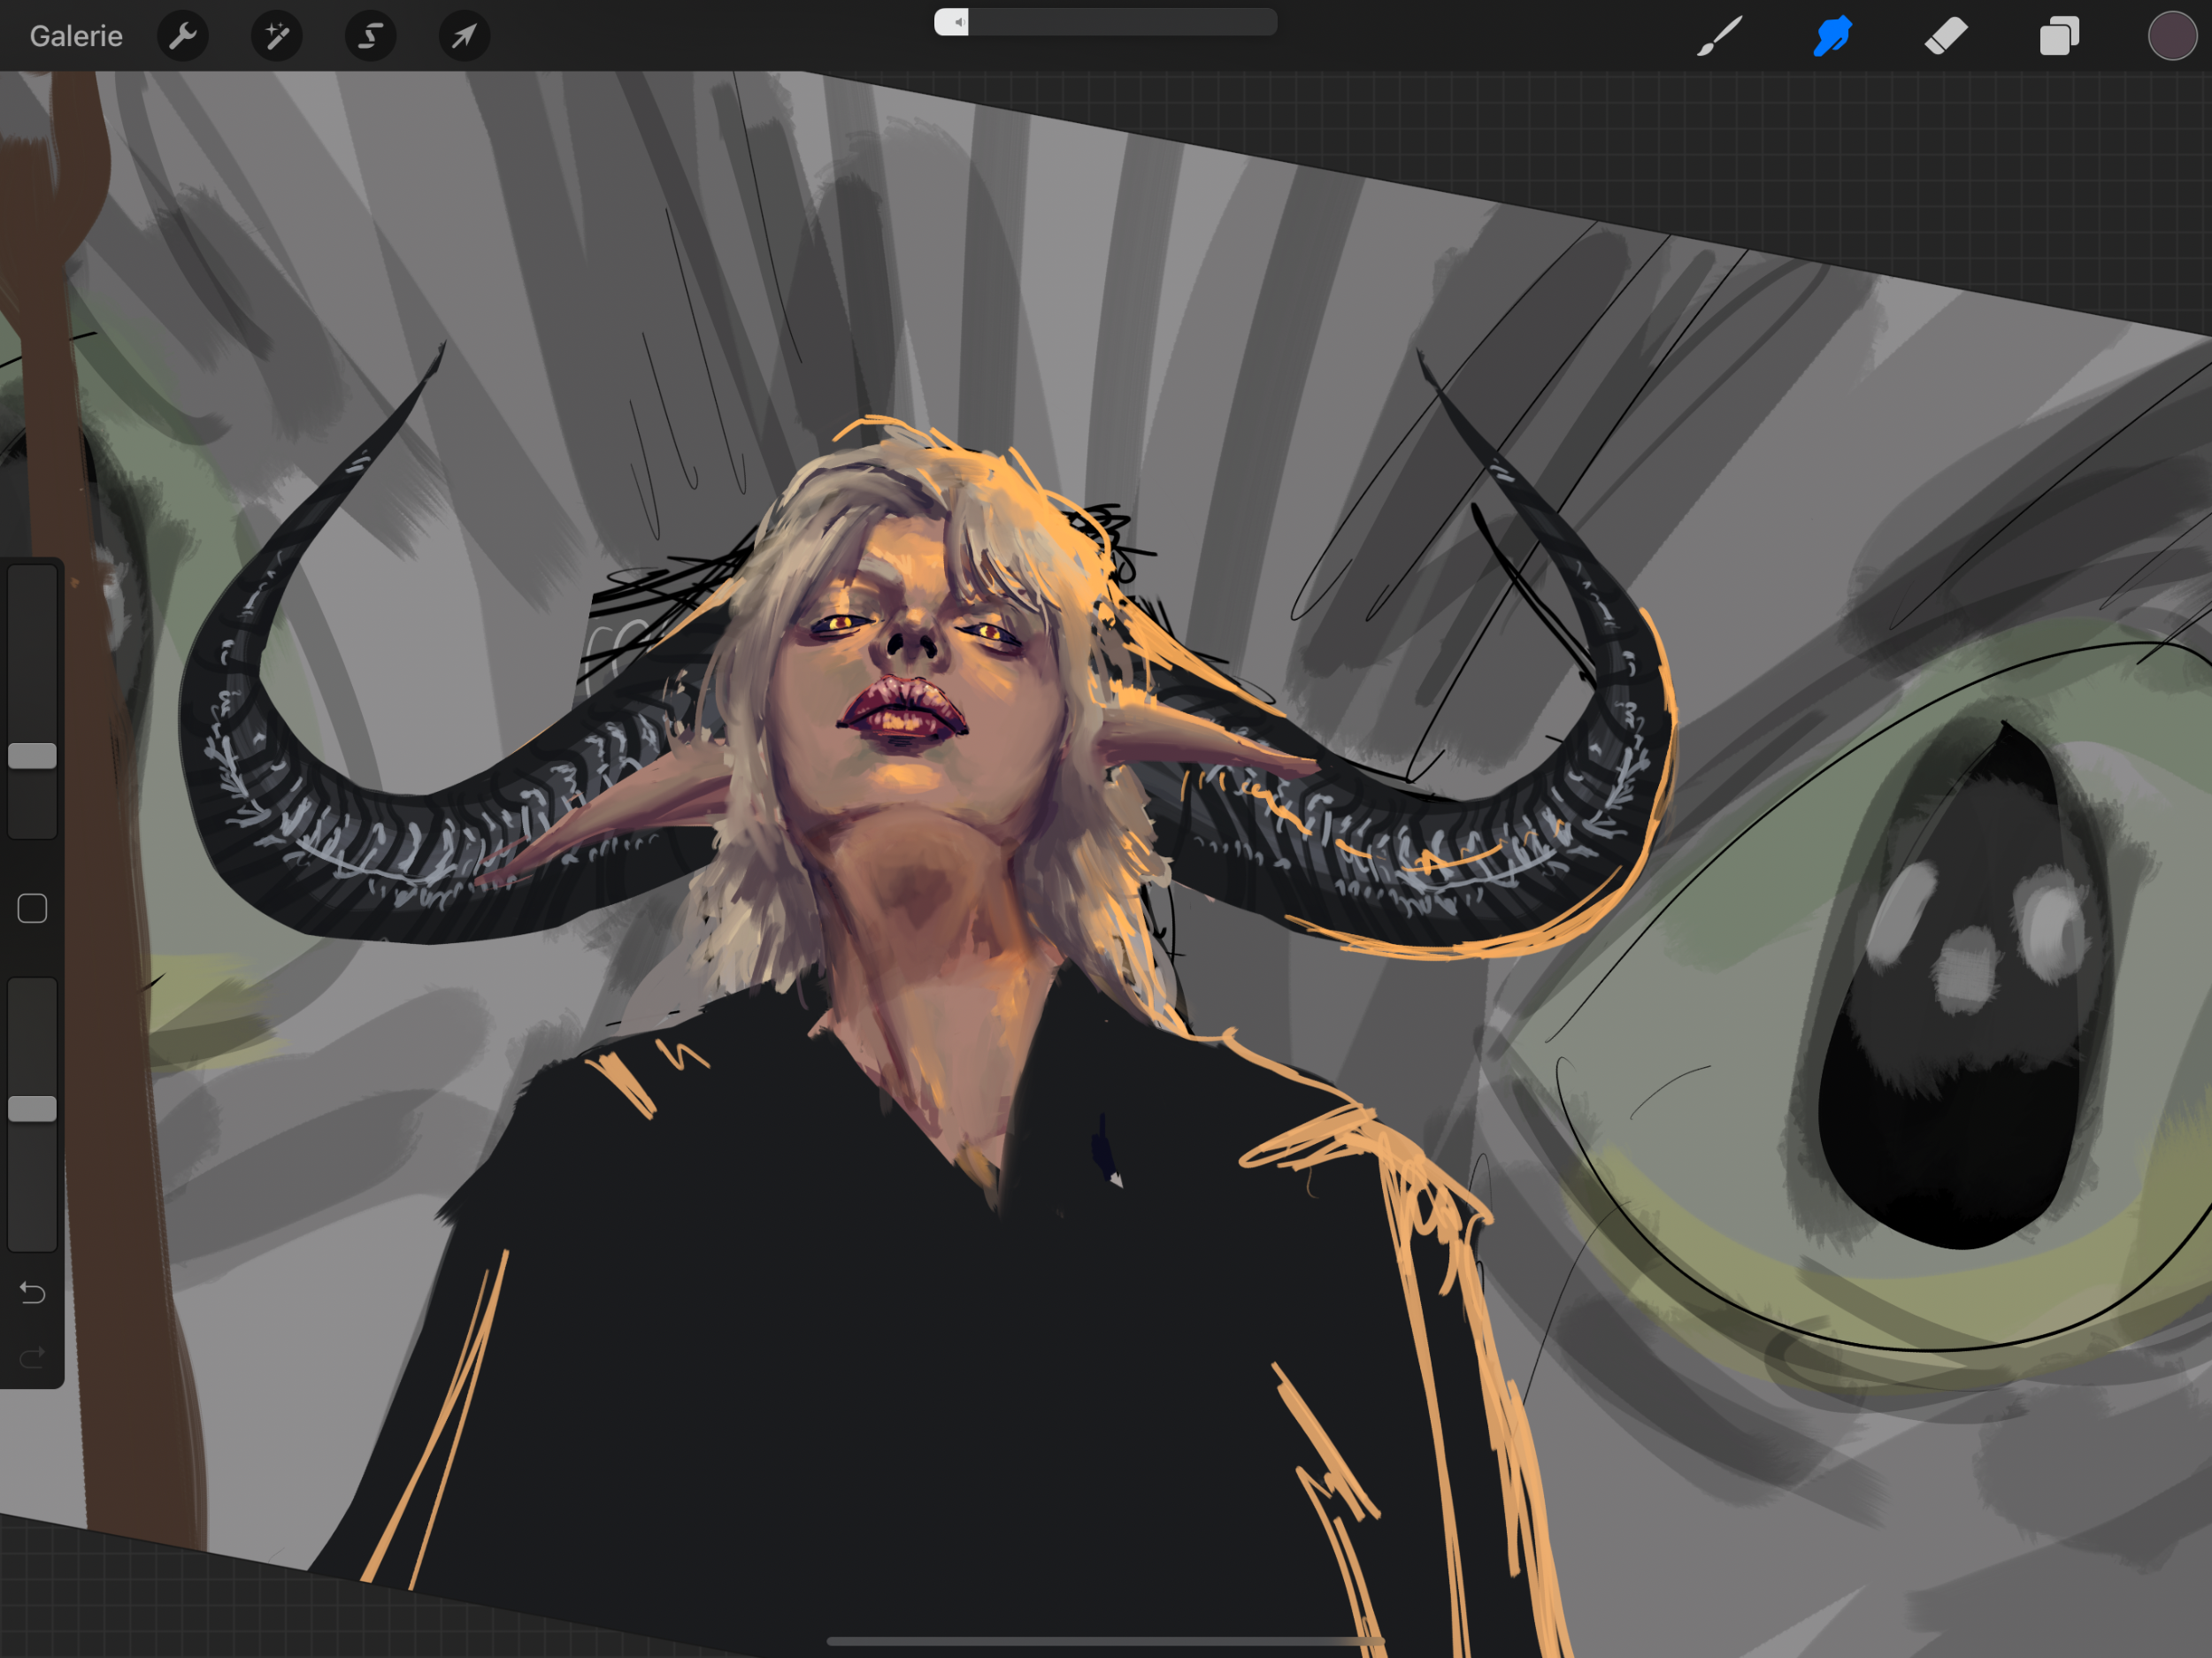Tap the home indicator bar at bottom
Image resolution: width=2212 pixels, height=1658 pixels.
point(1105,1641)
